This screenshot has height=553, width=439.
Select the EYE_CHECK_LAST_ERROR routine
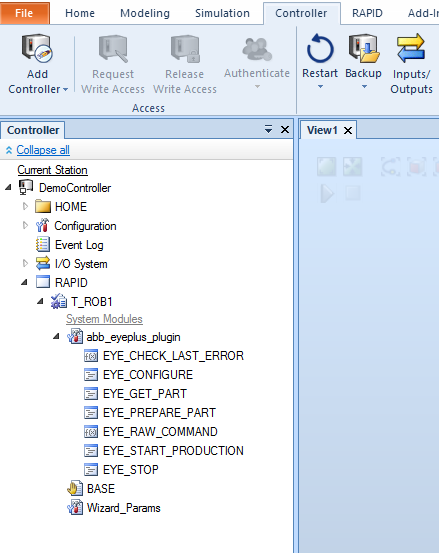click(173, 356)
